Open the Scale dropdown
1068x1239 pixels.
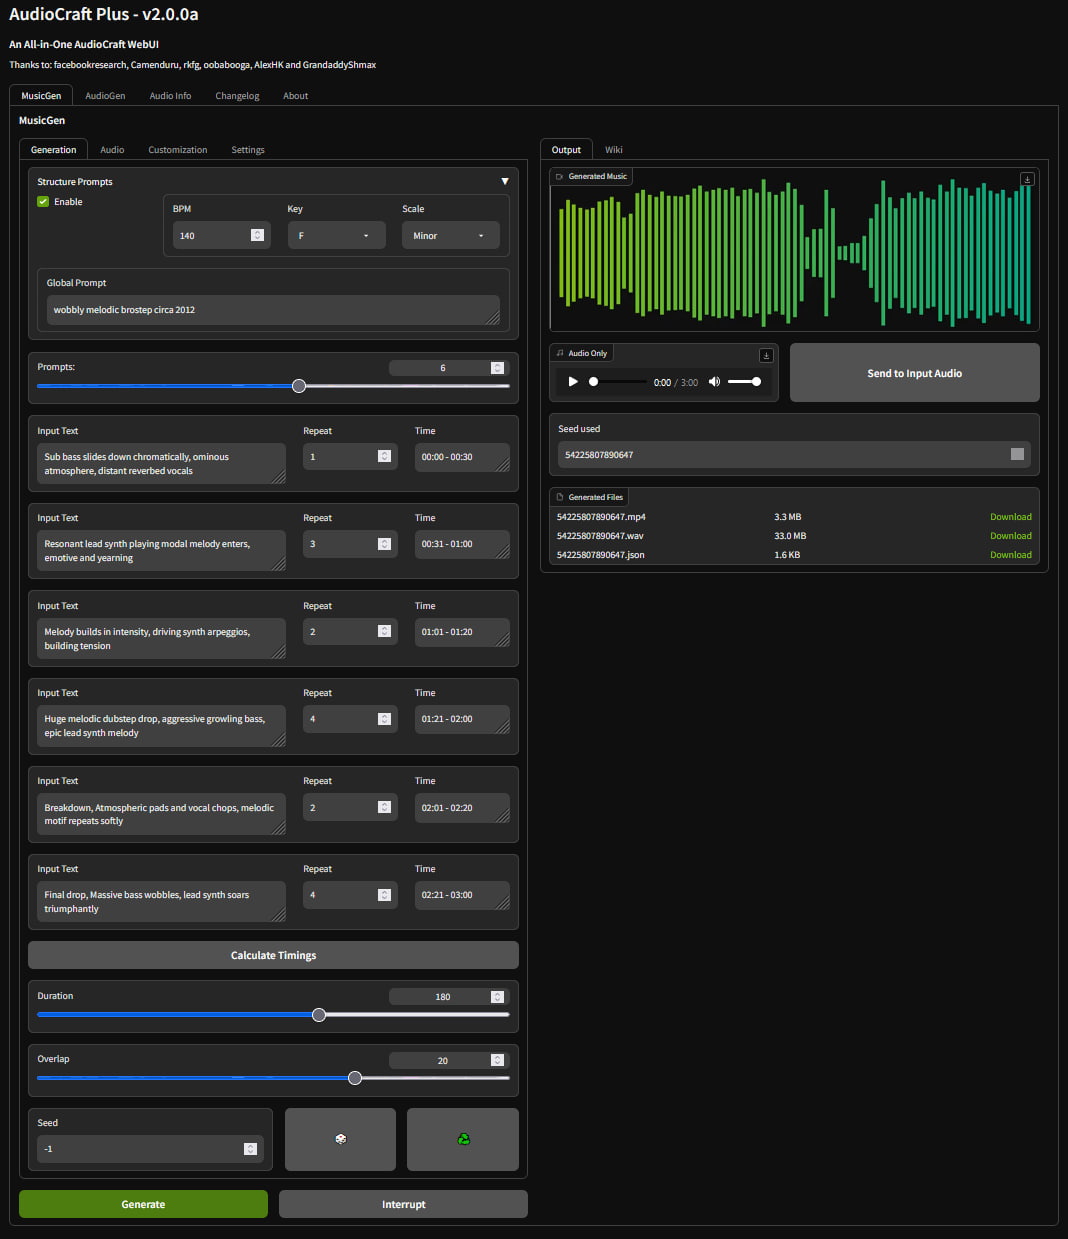[x=450, y=236]
